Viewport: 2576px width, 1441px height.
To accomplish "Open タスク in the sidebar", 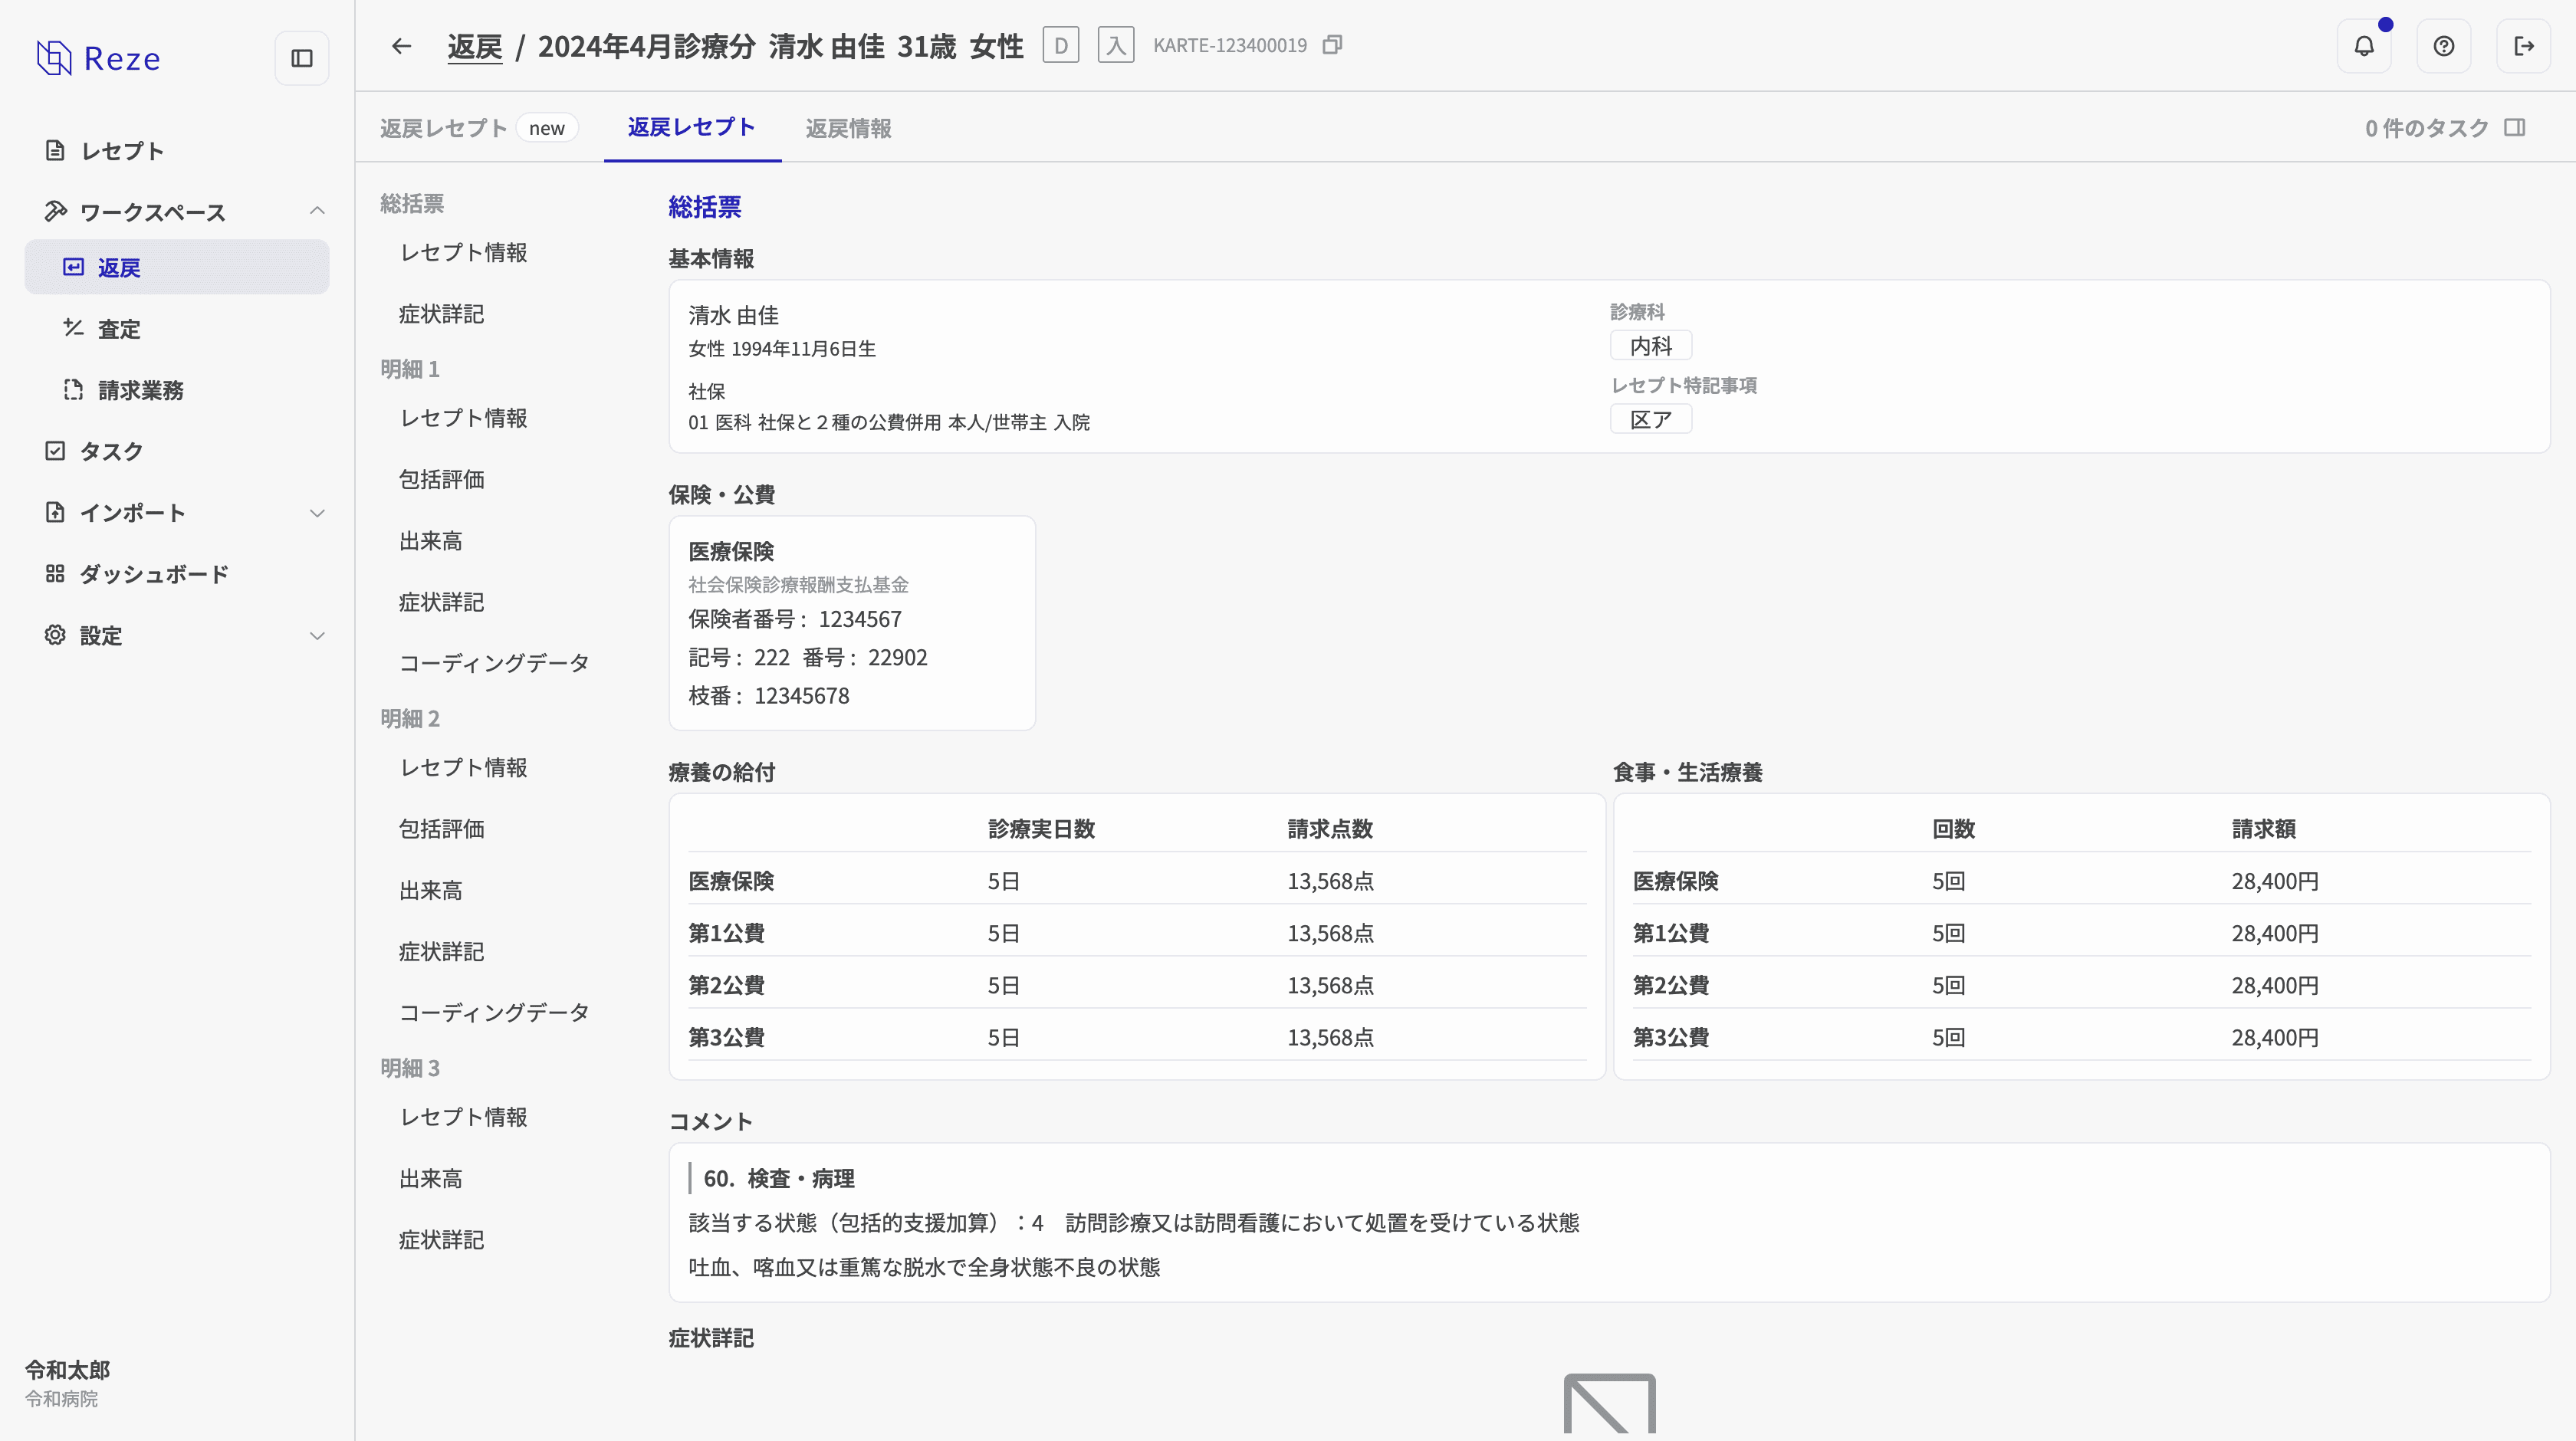I will tap(177, 451).
